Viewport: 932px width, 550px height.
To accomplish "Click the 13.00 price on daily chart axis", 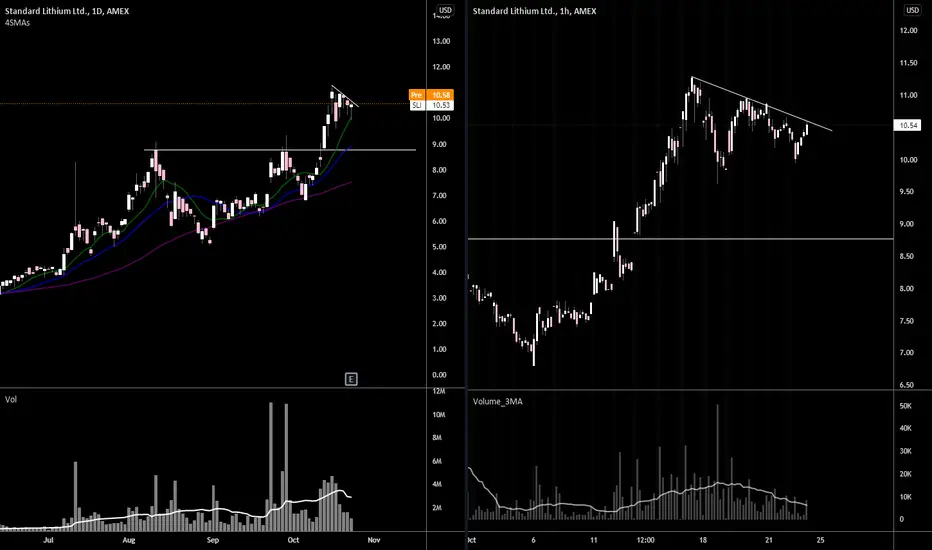I will 442,41.
